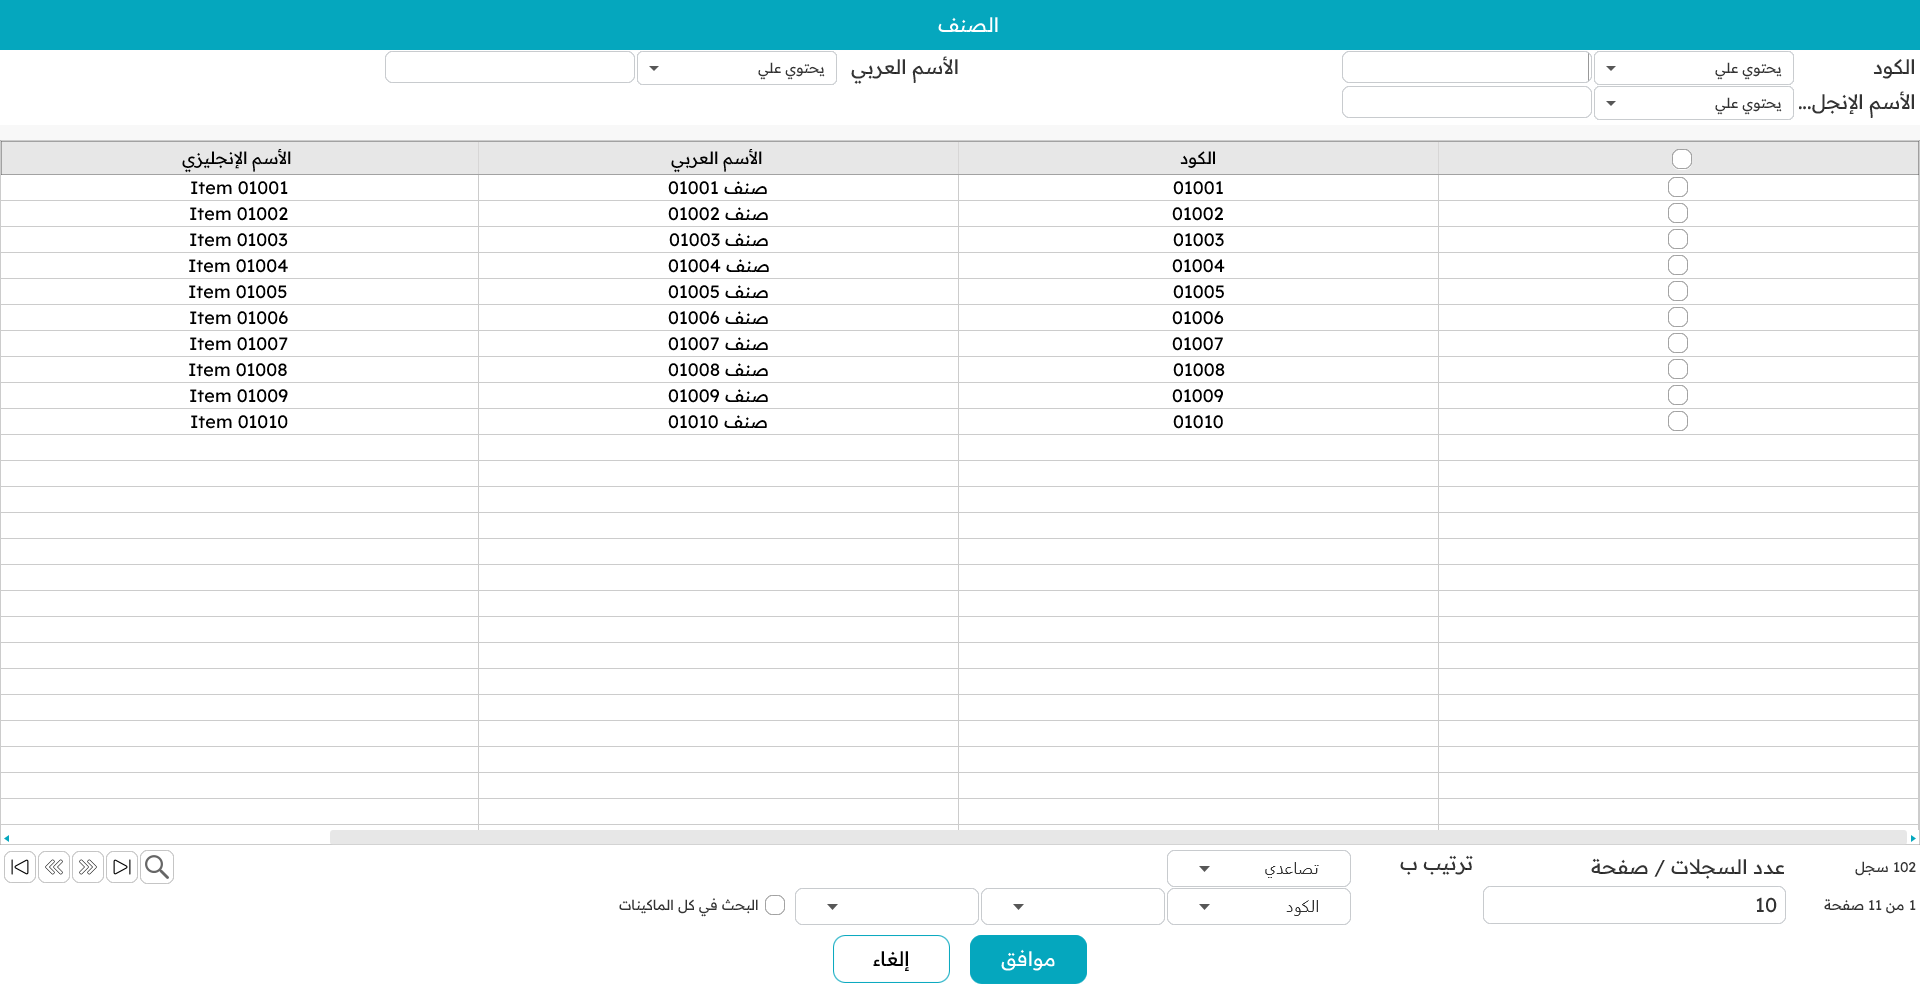Click the search magnifier icon
Image resolution: width=1920 pixels, height=1007 pixels.
pyautogui.click(x=157, y=867)
